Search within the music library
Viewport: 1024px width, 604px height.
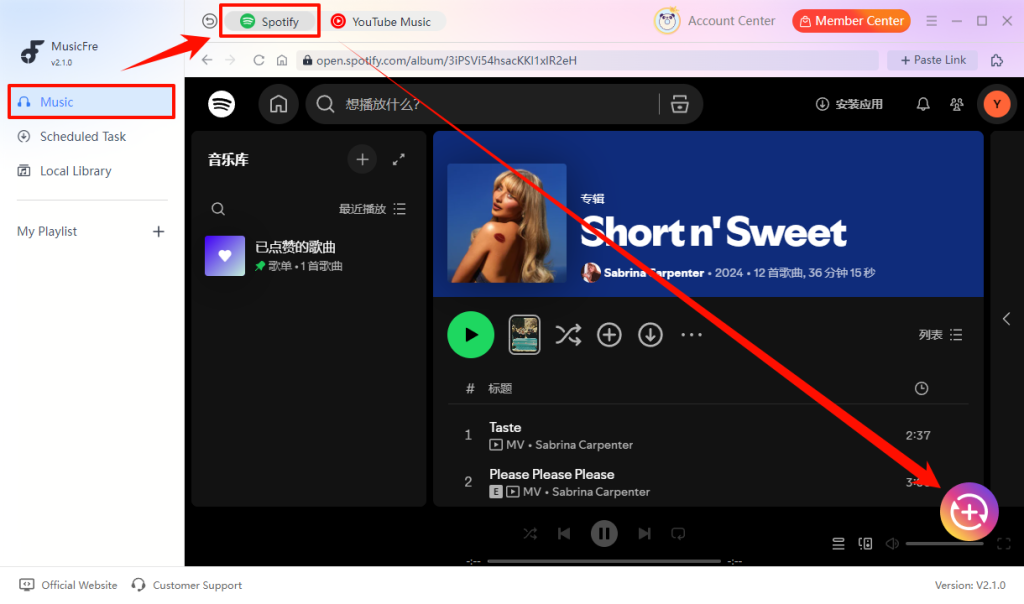pyautogui.click(x=218, y=209)
